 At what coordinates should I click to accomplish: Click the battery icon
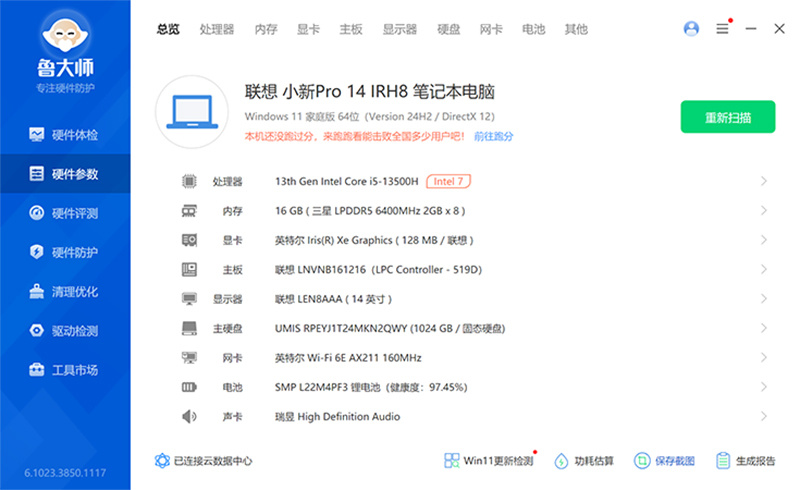click(x=189, y=387)
